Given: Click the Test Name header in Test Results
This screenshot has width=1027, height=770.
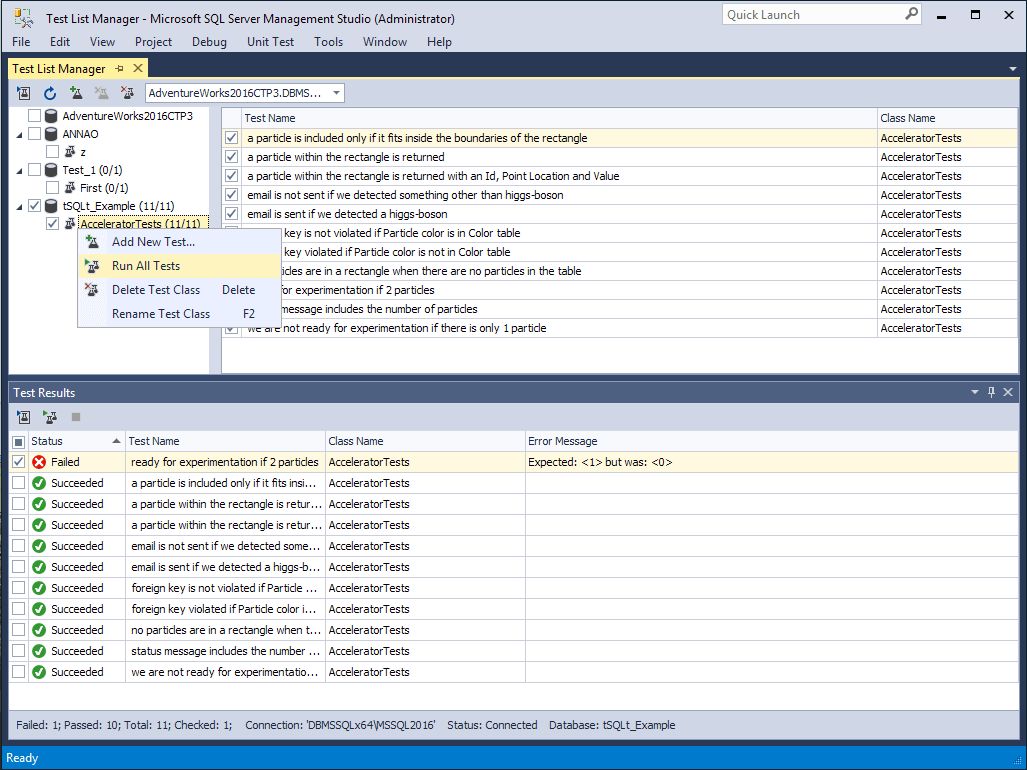Looking at the screenshot, I should click(x=225, y=441).
